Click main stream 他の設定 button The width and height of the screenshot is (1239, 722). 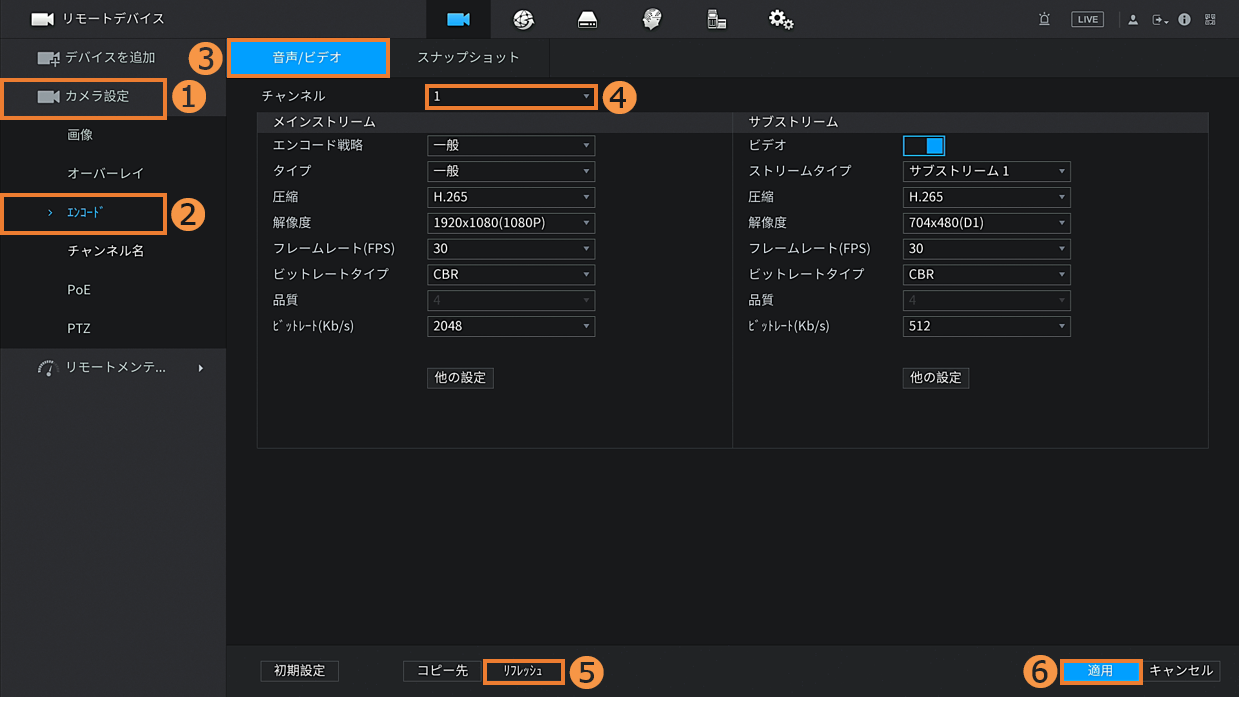pyautogui.click(x=460, y=378)
